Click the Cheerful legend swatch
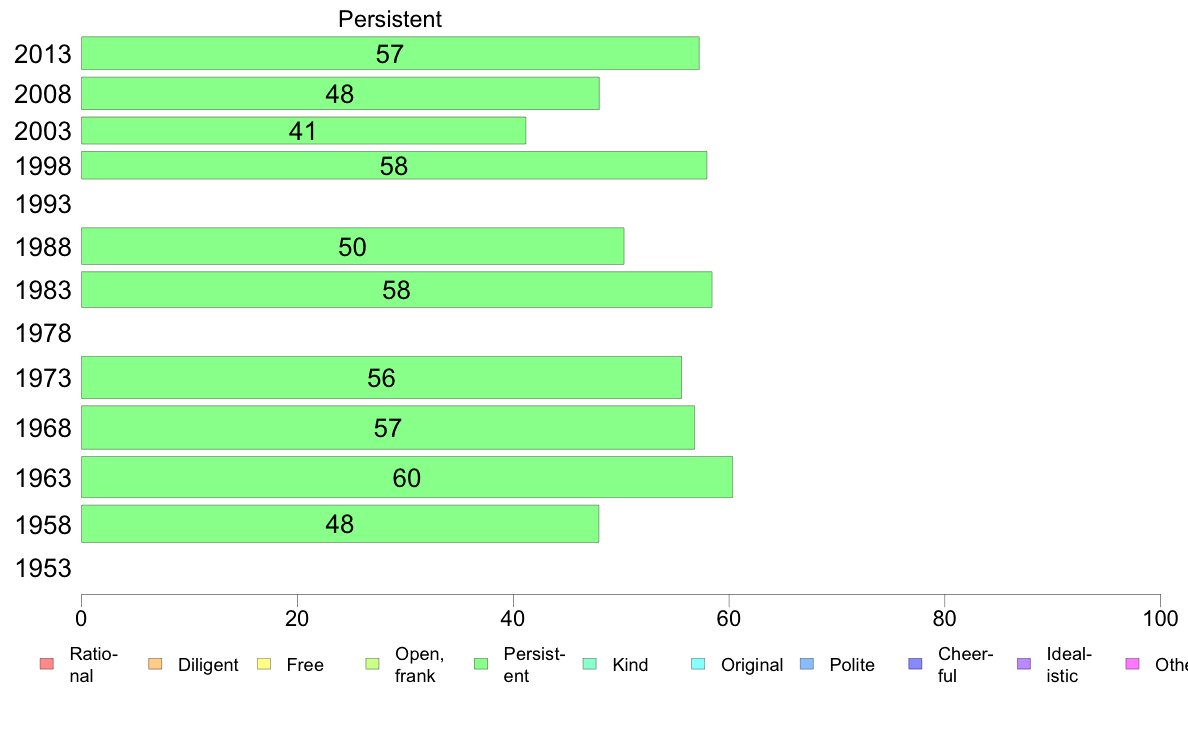The width and height of the screenshot is (1188, 736). pyautogui.click(x=915, y=664)
